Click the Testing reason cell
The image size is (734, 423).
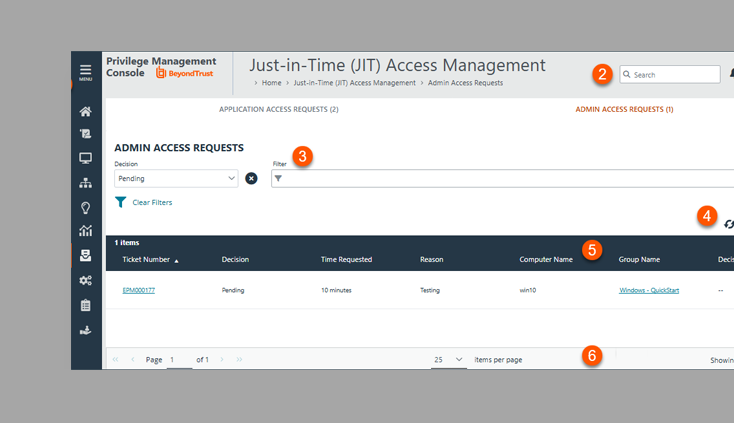tap(430, 290)
